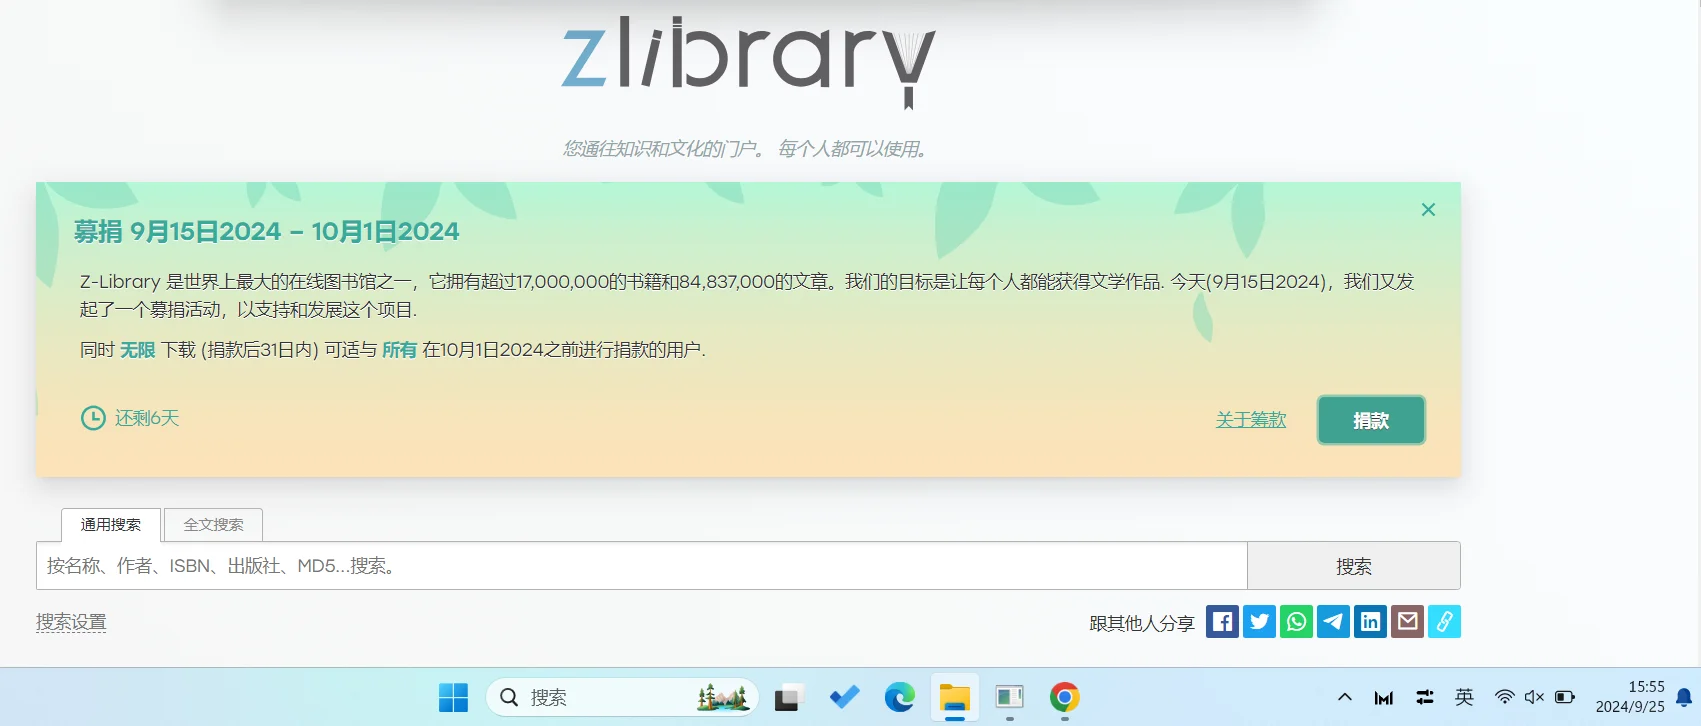Copy the page link with the chain icon
Screen dimensions: 1701x726
coord(1444,622)
